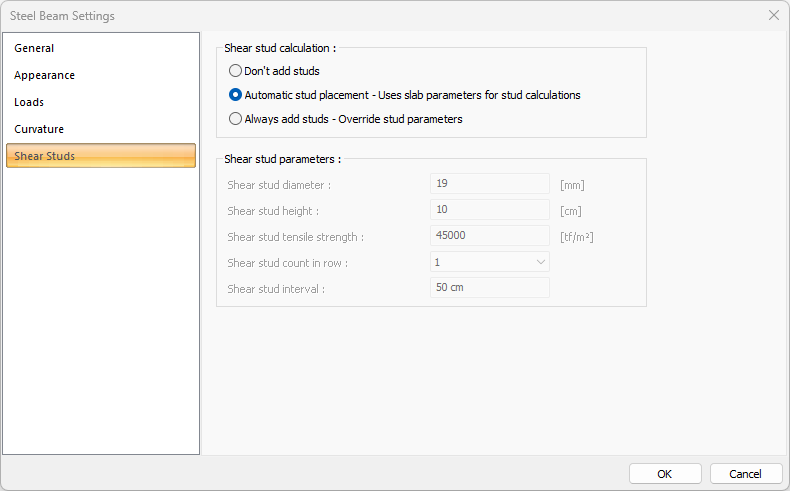Image resolution: width=790 pixels, height=491 pixels.
Task: Switch to the Appearance section
Action: [x=44, y=75]
